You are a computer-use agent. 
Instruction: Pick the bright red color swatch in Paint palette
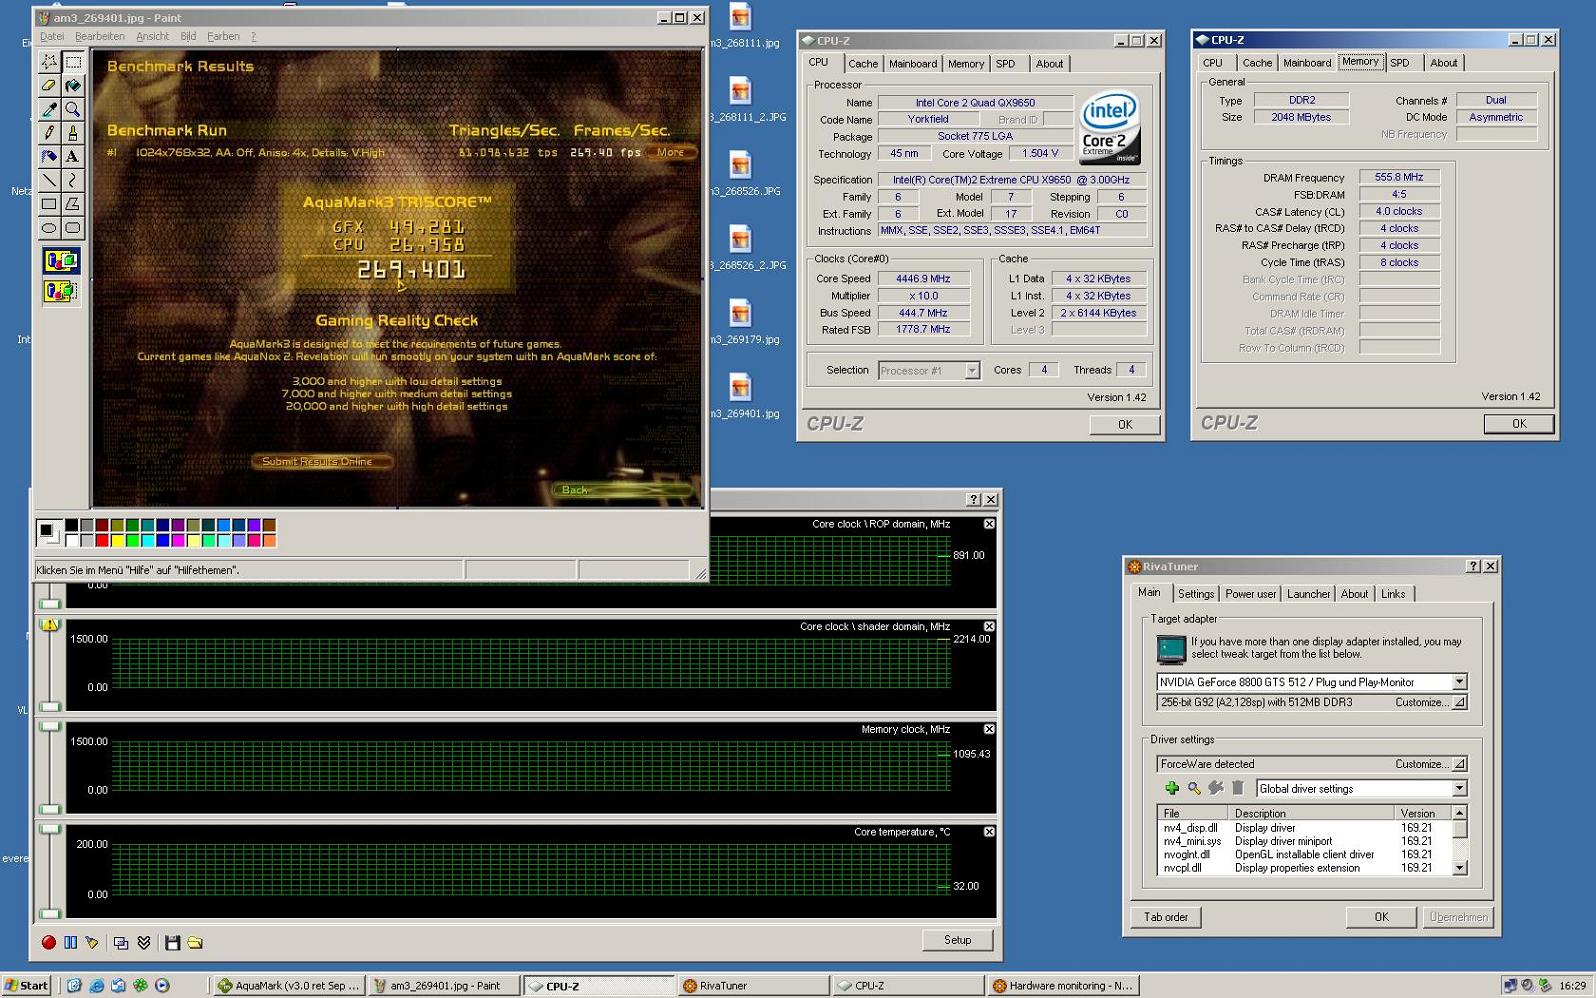pos(101,541)
